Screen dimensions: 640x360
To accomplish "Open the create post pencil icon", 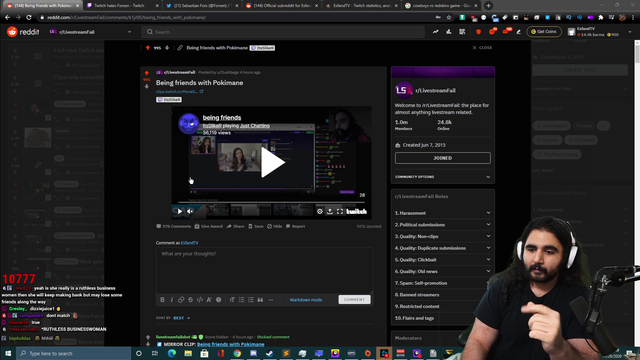I will click(x=518, y=31).
